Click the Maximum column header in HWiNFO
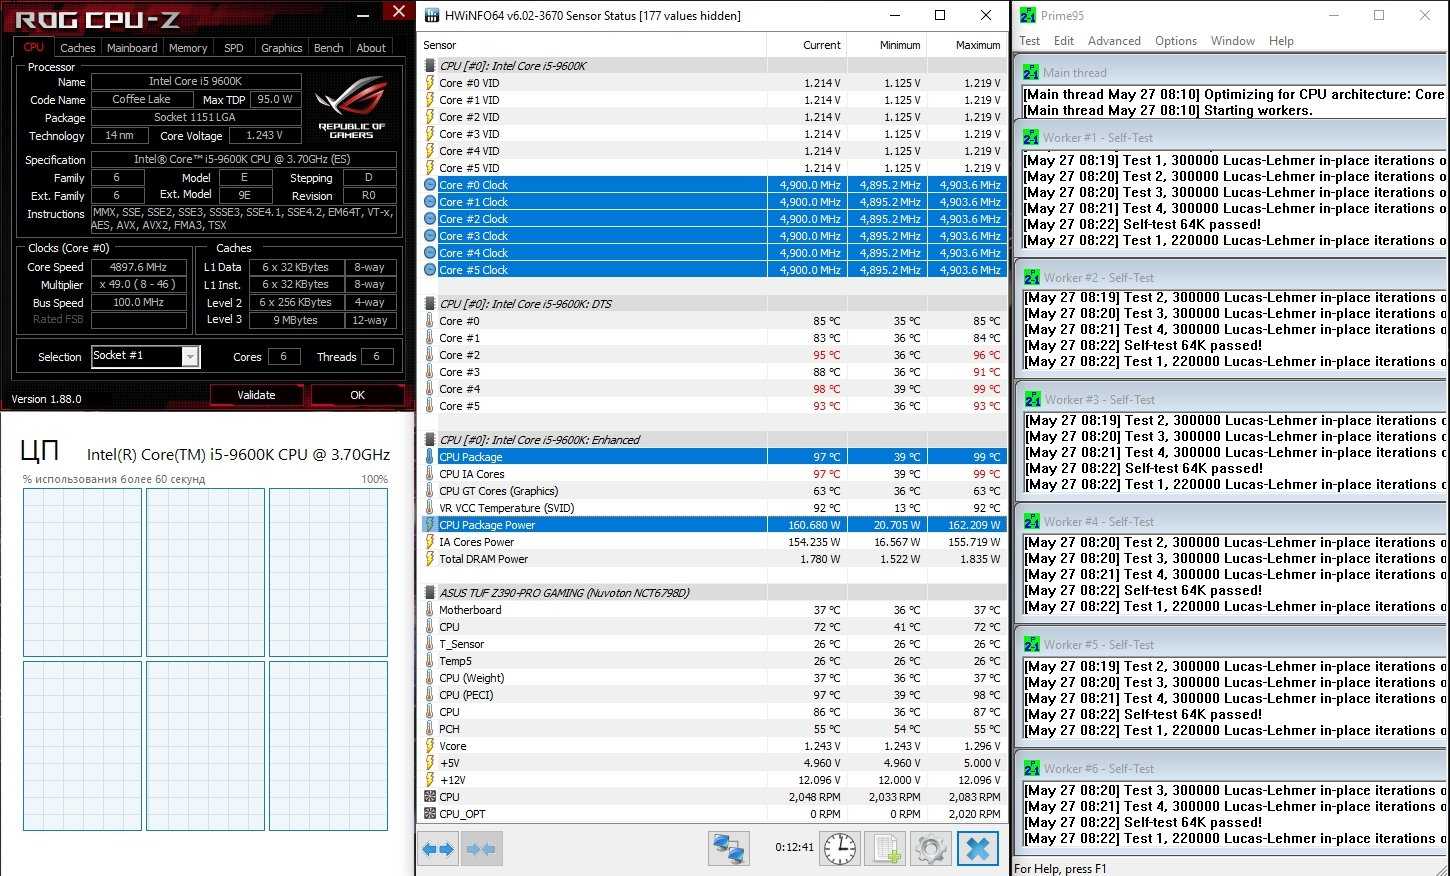Viewport: 1450px width, 876px height. coord(977,45)
